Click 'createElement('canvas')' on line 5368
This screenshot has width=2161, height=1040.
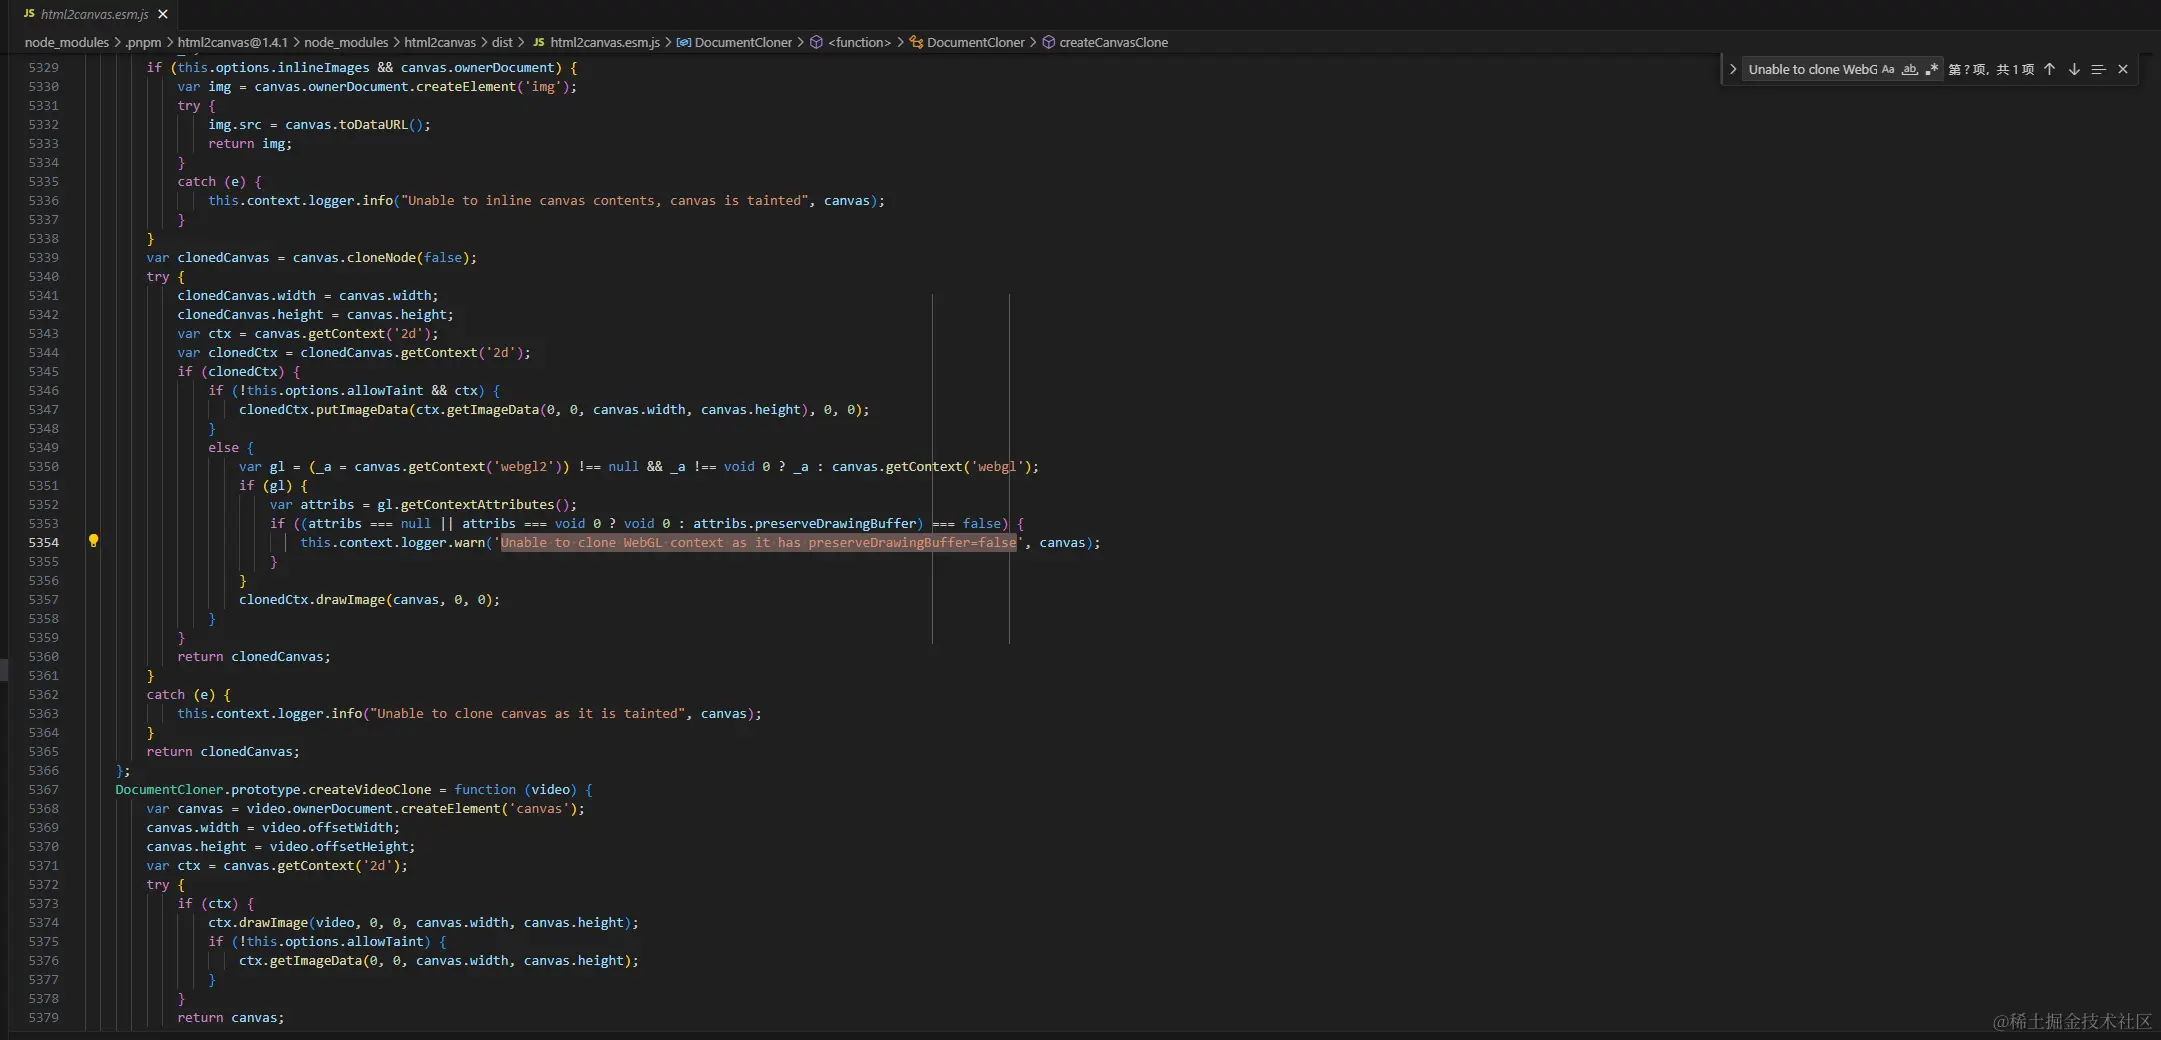click(x=489, y=808)
